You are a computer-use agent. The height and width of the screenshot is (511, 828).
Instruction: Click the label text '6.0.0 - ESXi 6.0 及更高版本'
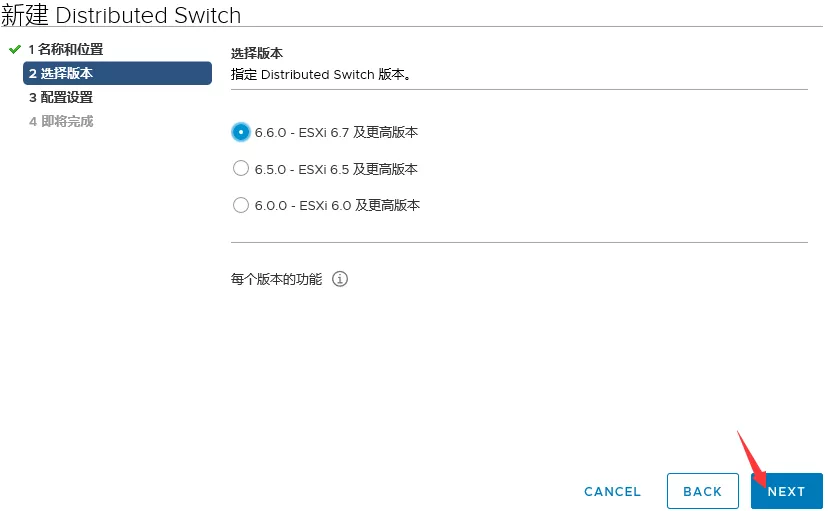tap(337, 205)
